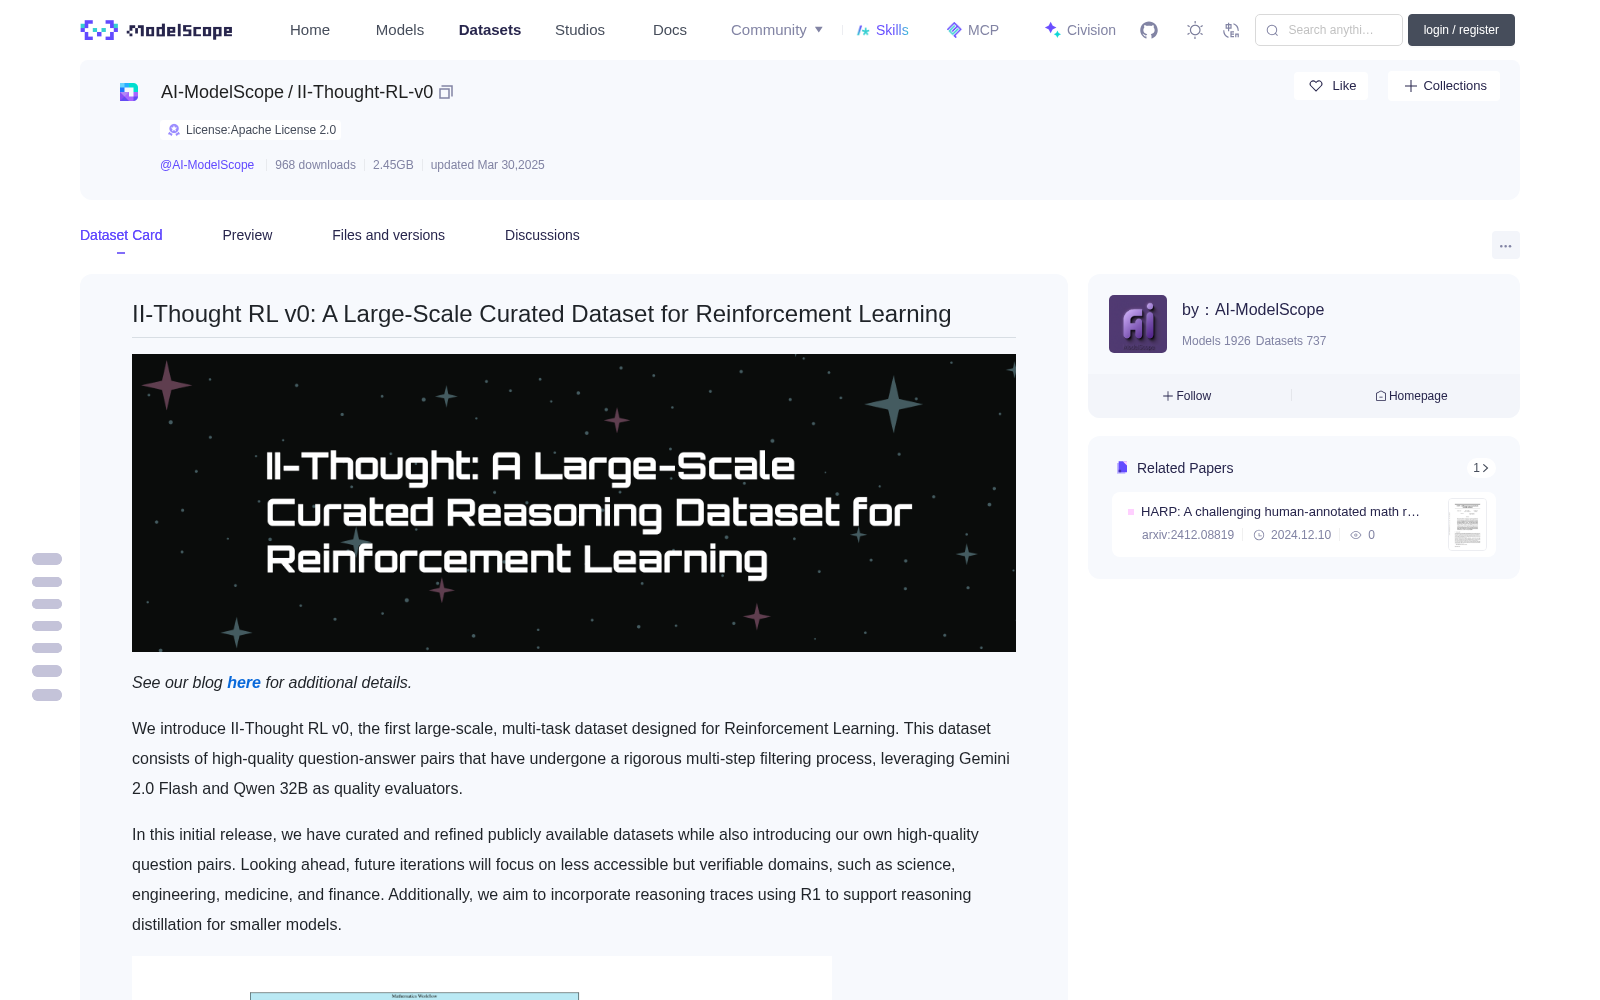The width and height of the screenshot is (1600, 1000).
Task: Toggle the light/dark theme sun icon
Action: click(x=1195, y=30)
